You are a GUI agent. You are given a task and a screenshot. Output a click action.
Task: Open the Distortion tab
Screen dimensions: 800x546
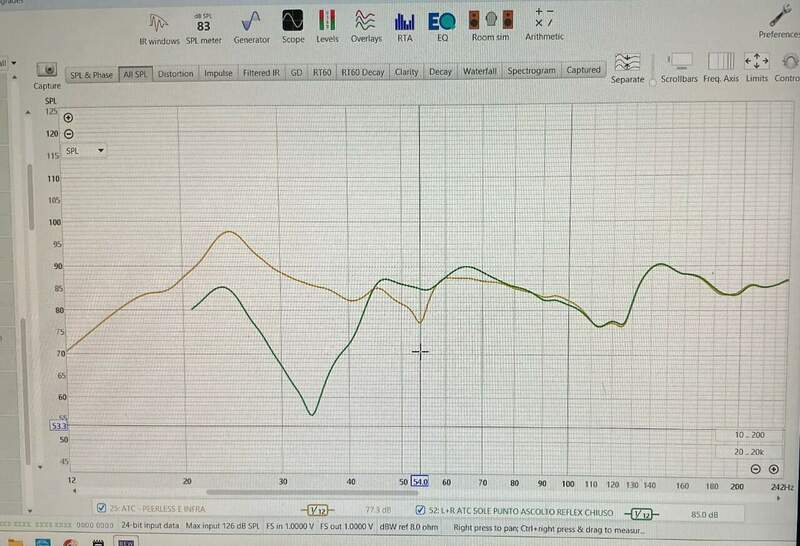(x=176, y=74)
